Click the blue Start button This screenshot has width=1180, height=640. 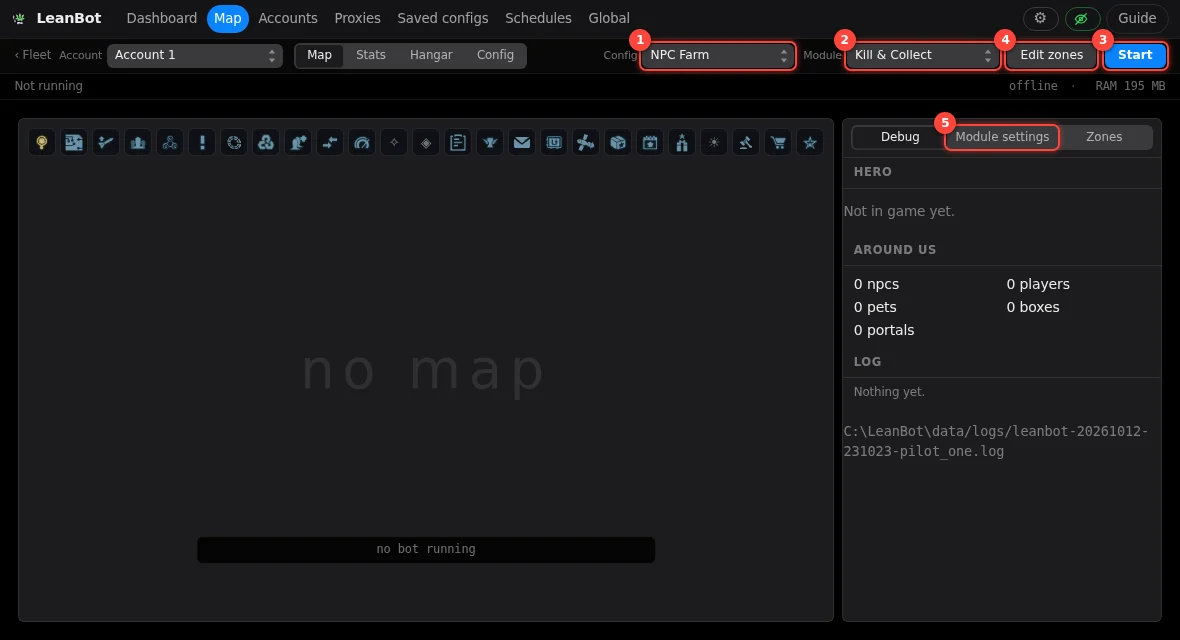click(1135, 55)
